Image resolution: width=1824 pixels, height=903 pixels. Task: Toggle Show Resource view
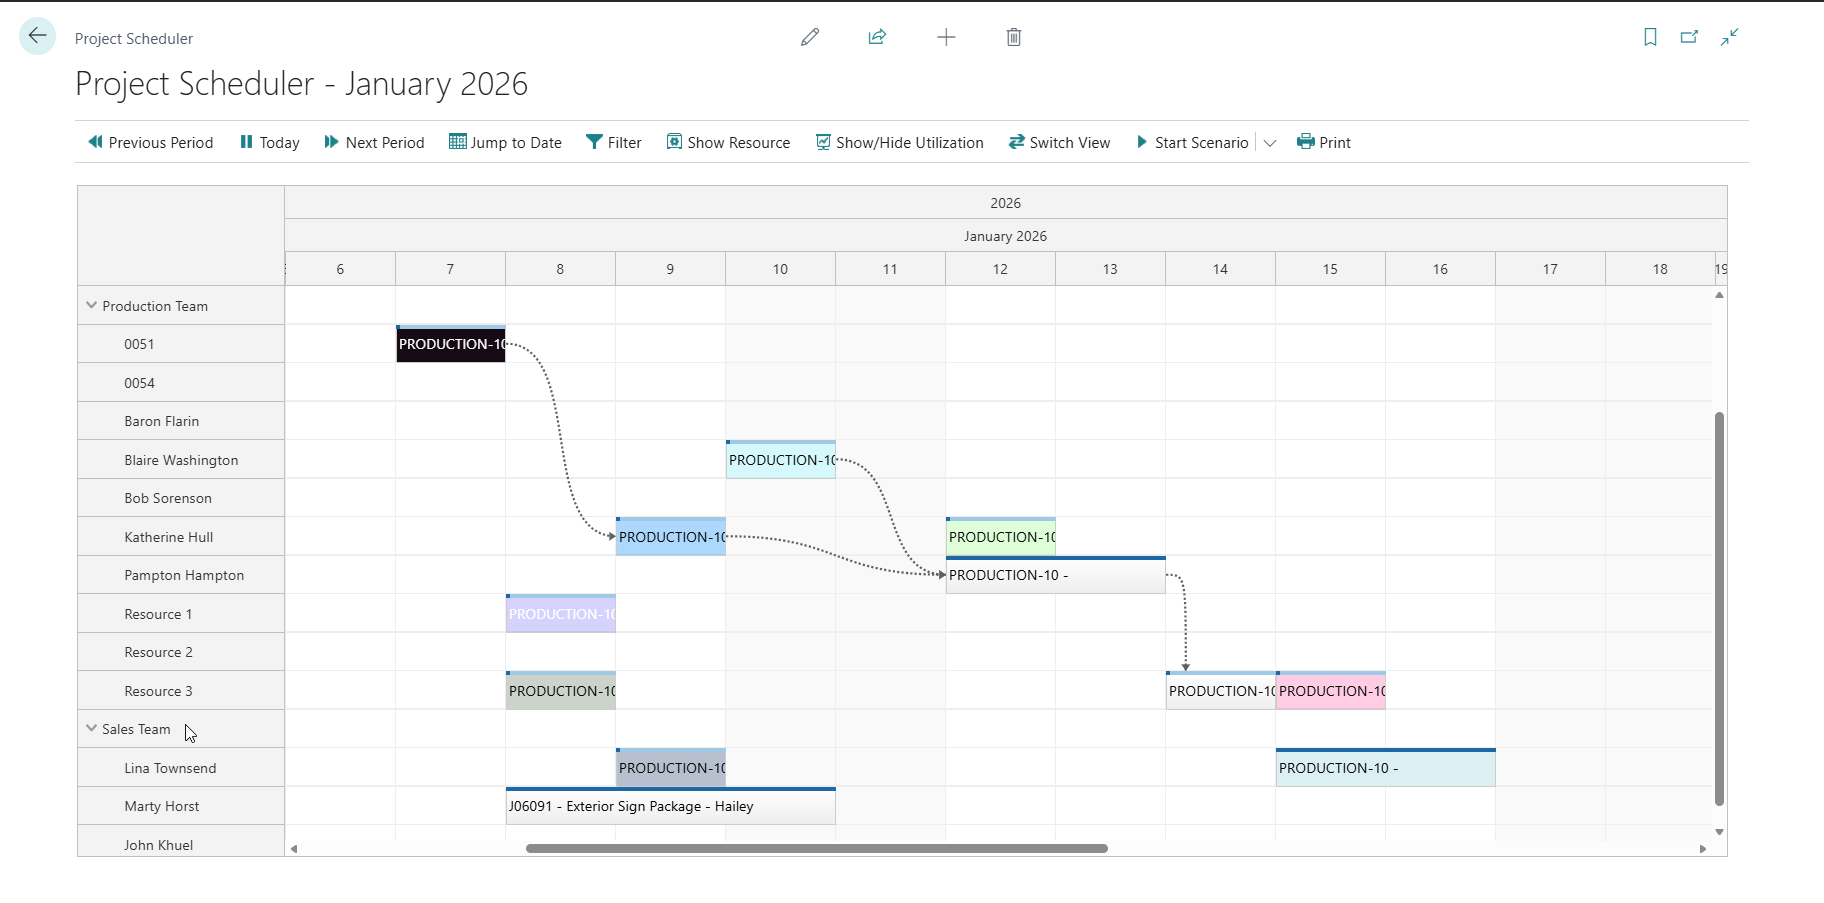[728, 143]
